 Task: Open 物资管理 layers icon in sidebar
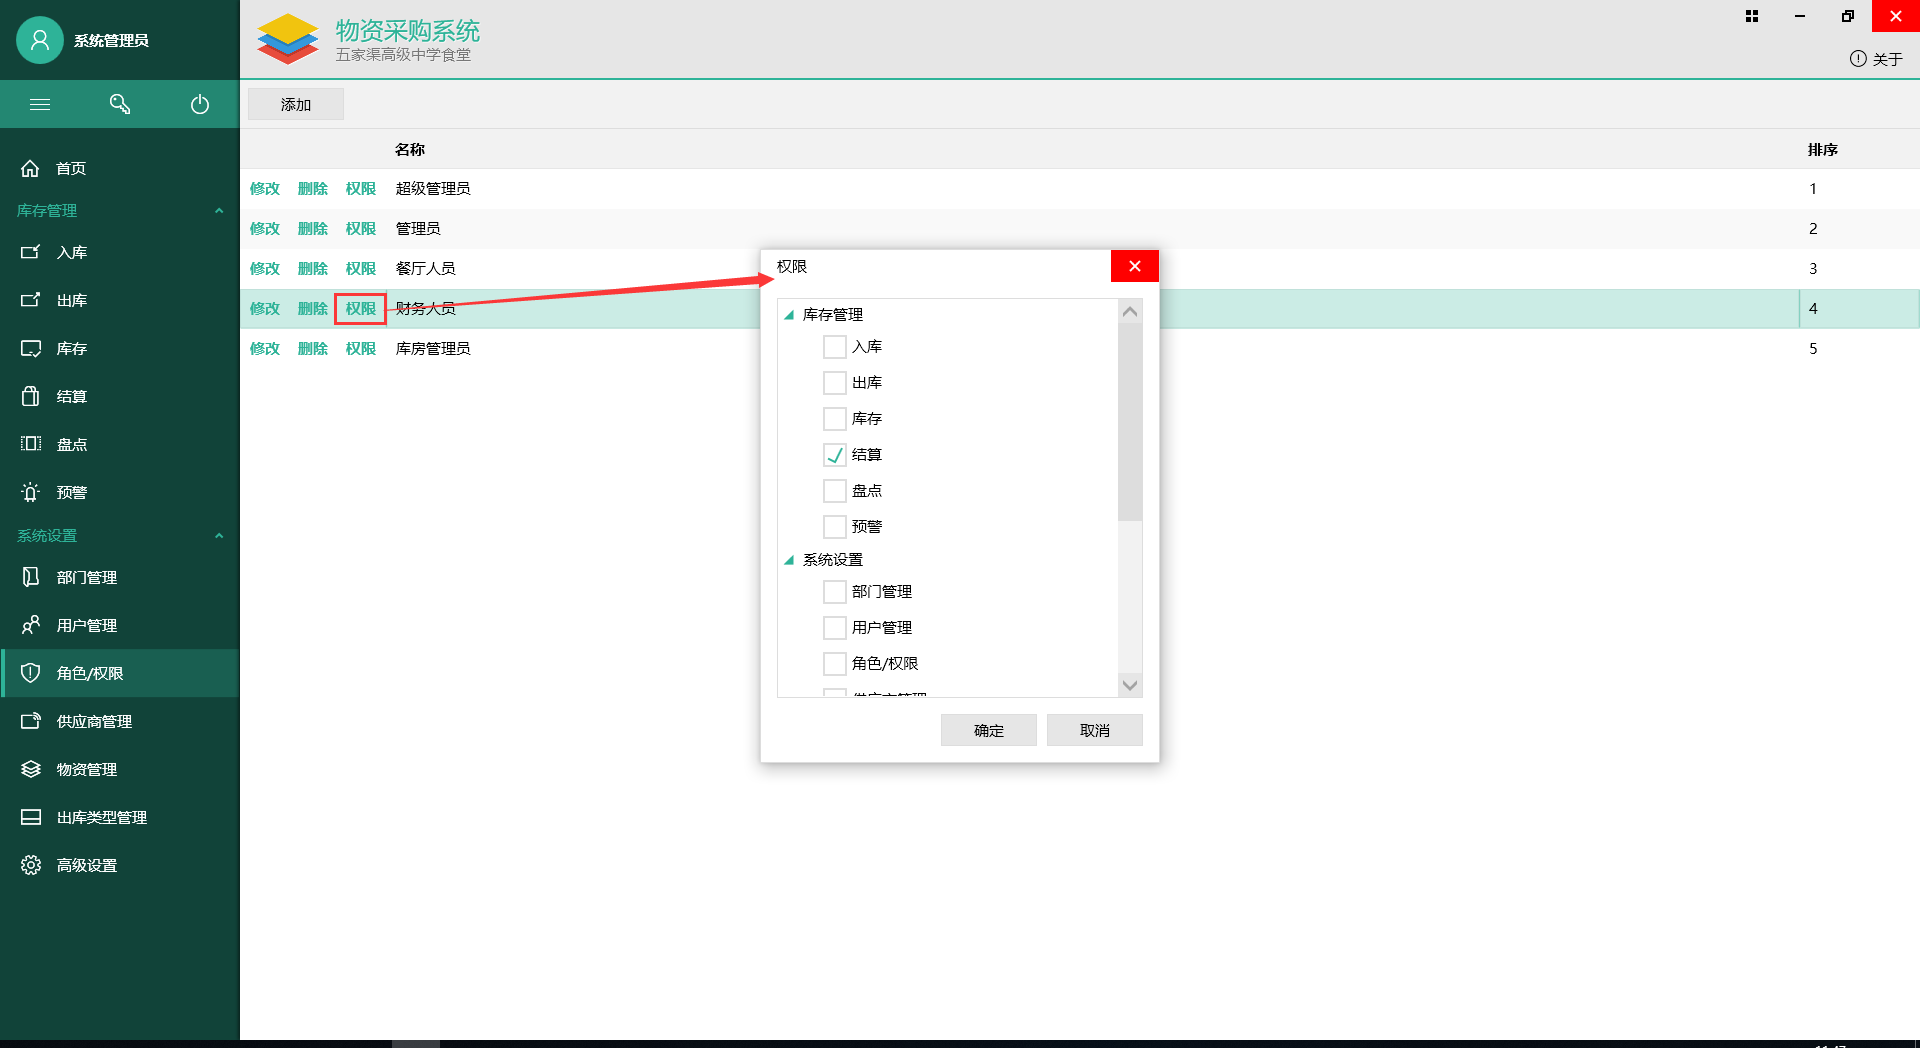click(31, 769)
